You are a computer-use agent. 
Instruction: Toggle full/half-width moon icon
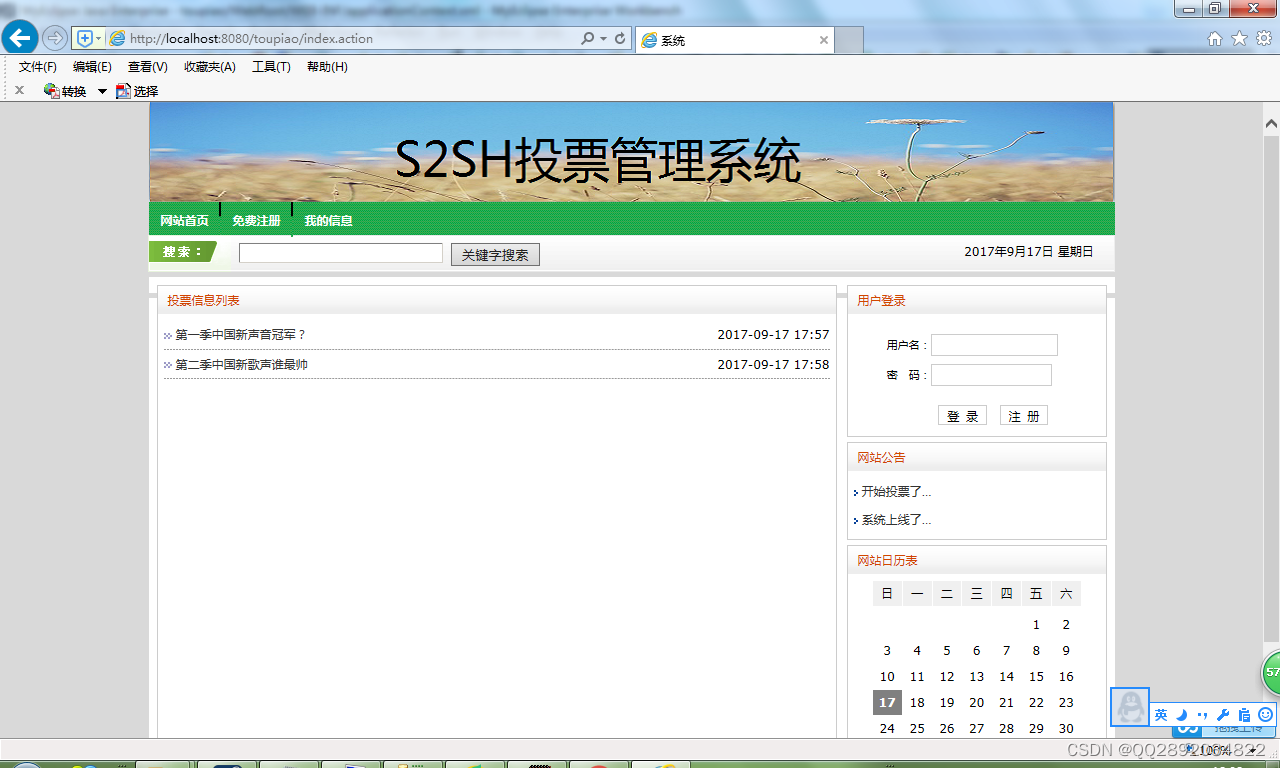click(1180, 714)
